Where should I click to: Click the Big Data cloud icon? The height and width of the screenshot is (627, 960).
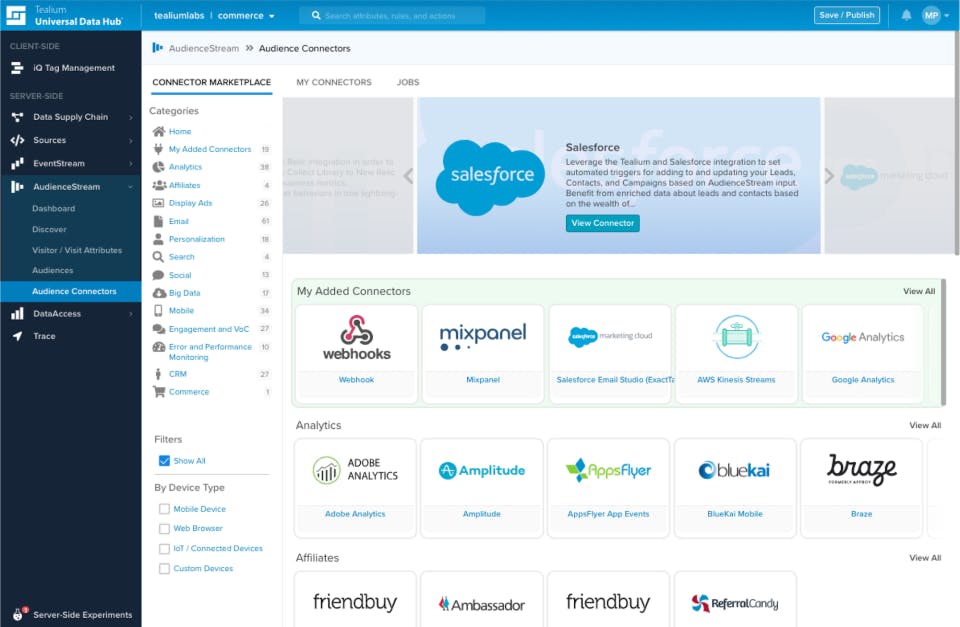[x=159, y=293]
